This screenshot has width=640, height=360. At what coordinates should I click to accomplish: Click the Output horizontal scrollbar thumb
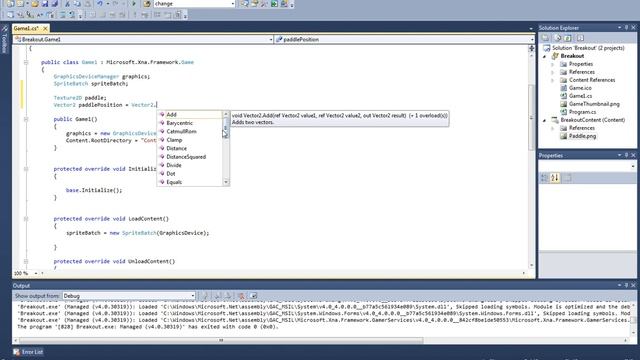tap(221, 340)
